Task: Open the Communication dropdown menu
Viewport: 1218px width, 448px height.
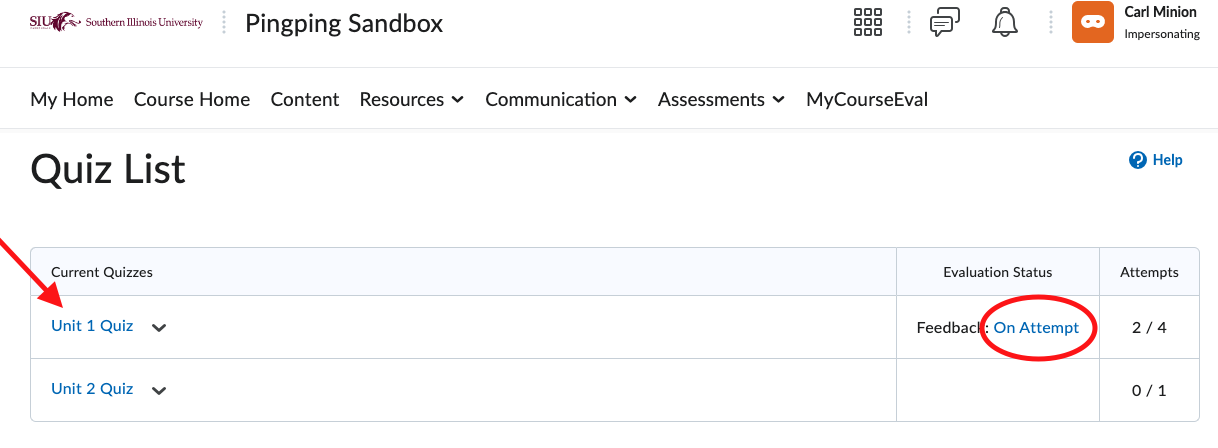Action: click(561, 99)
